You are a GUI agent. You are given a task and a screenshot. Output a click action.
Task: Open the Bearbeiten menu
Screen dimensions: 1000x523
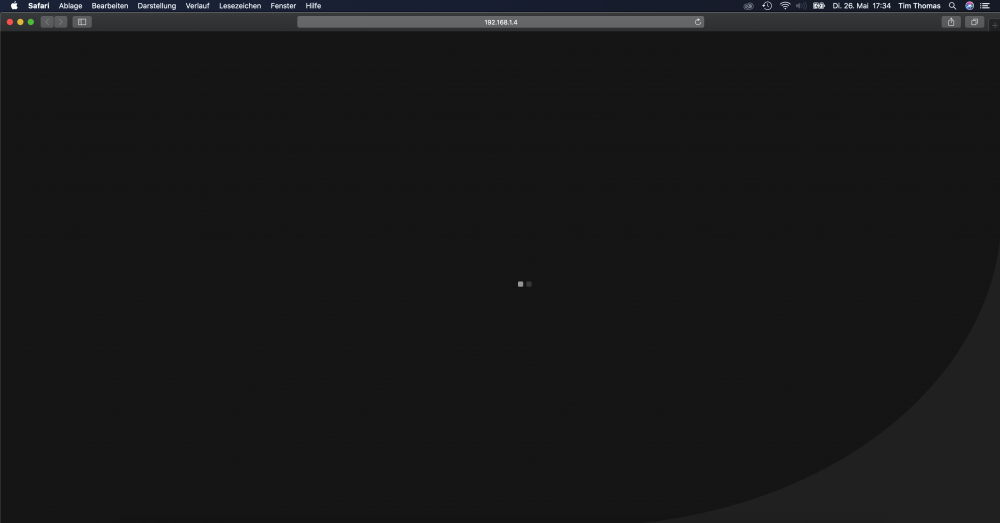tap(110, 6)
